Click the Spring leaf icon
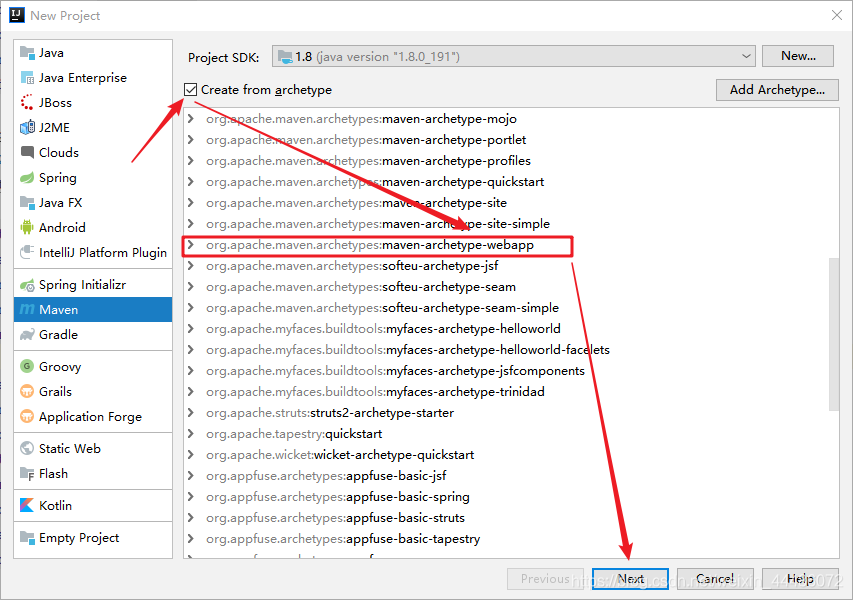853x600 pixels. 27,178
